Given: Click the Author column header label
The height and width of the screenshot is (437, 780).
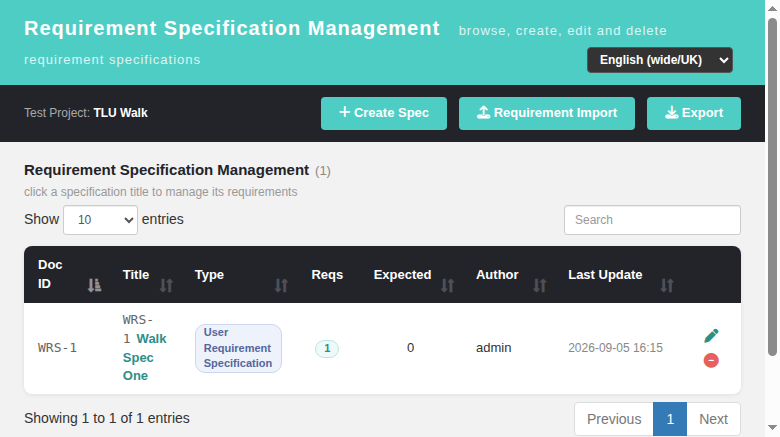Looking at the screenshot, I should (497, 275).
